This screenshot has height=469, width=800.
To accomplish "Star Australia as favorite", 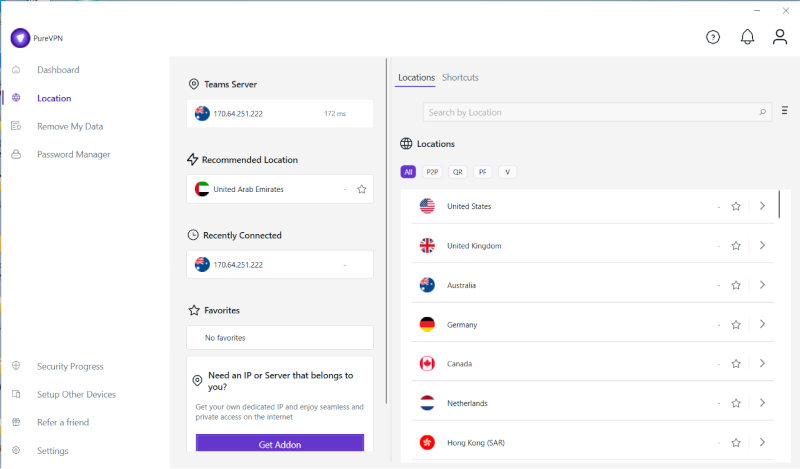I will (x=736, y=285).
